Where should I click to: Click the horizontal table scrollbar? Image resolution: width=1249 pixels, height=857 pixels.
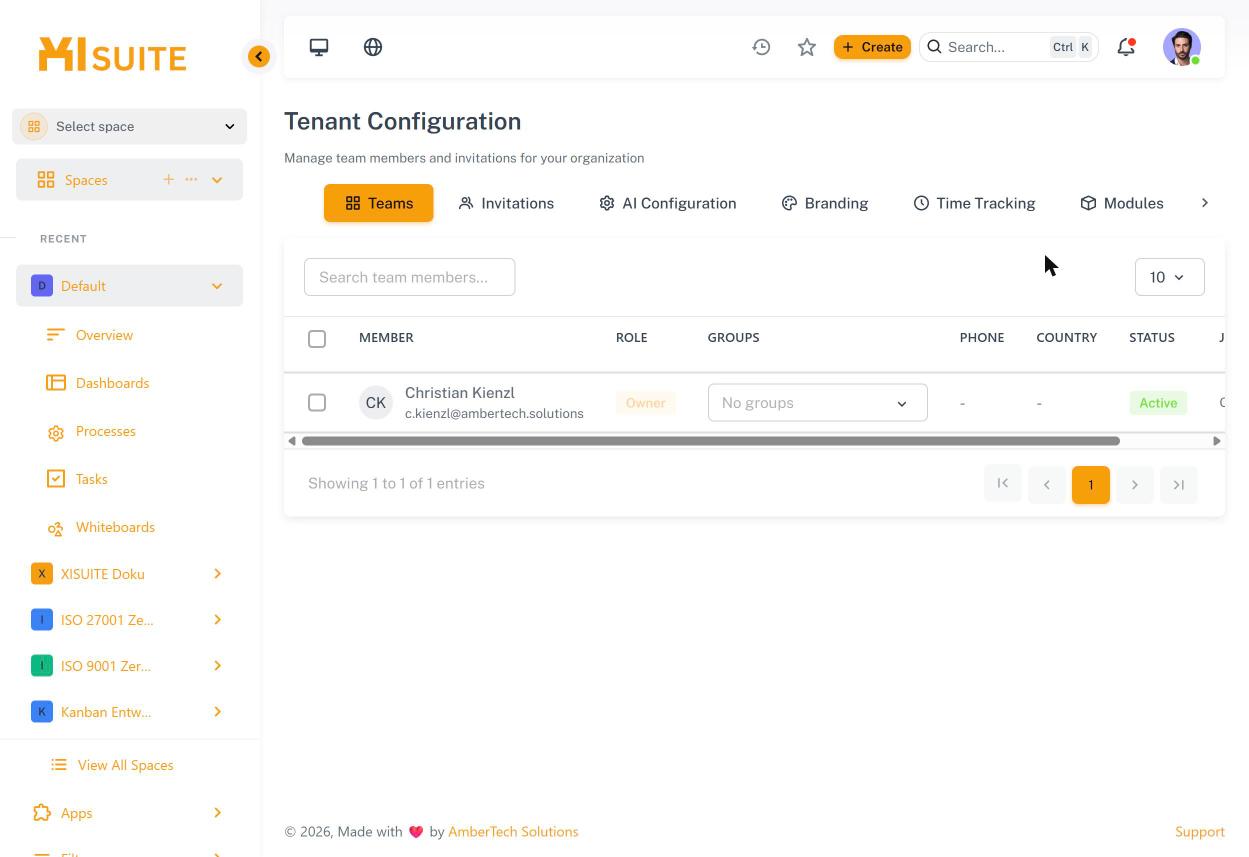click(711, 441)
